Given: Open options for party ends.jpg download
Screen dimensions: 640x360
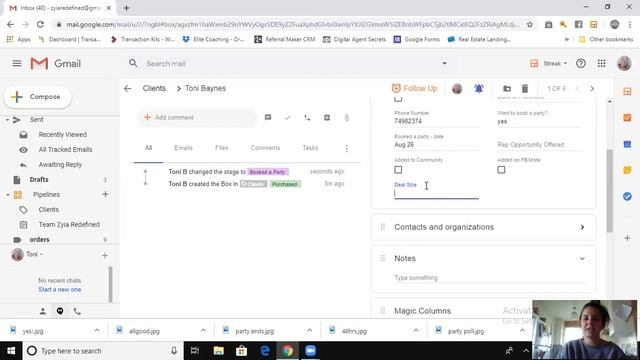Looking at the screenshot, I should pyautogui.click(x=309, y=330).
